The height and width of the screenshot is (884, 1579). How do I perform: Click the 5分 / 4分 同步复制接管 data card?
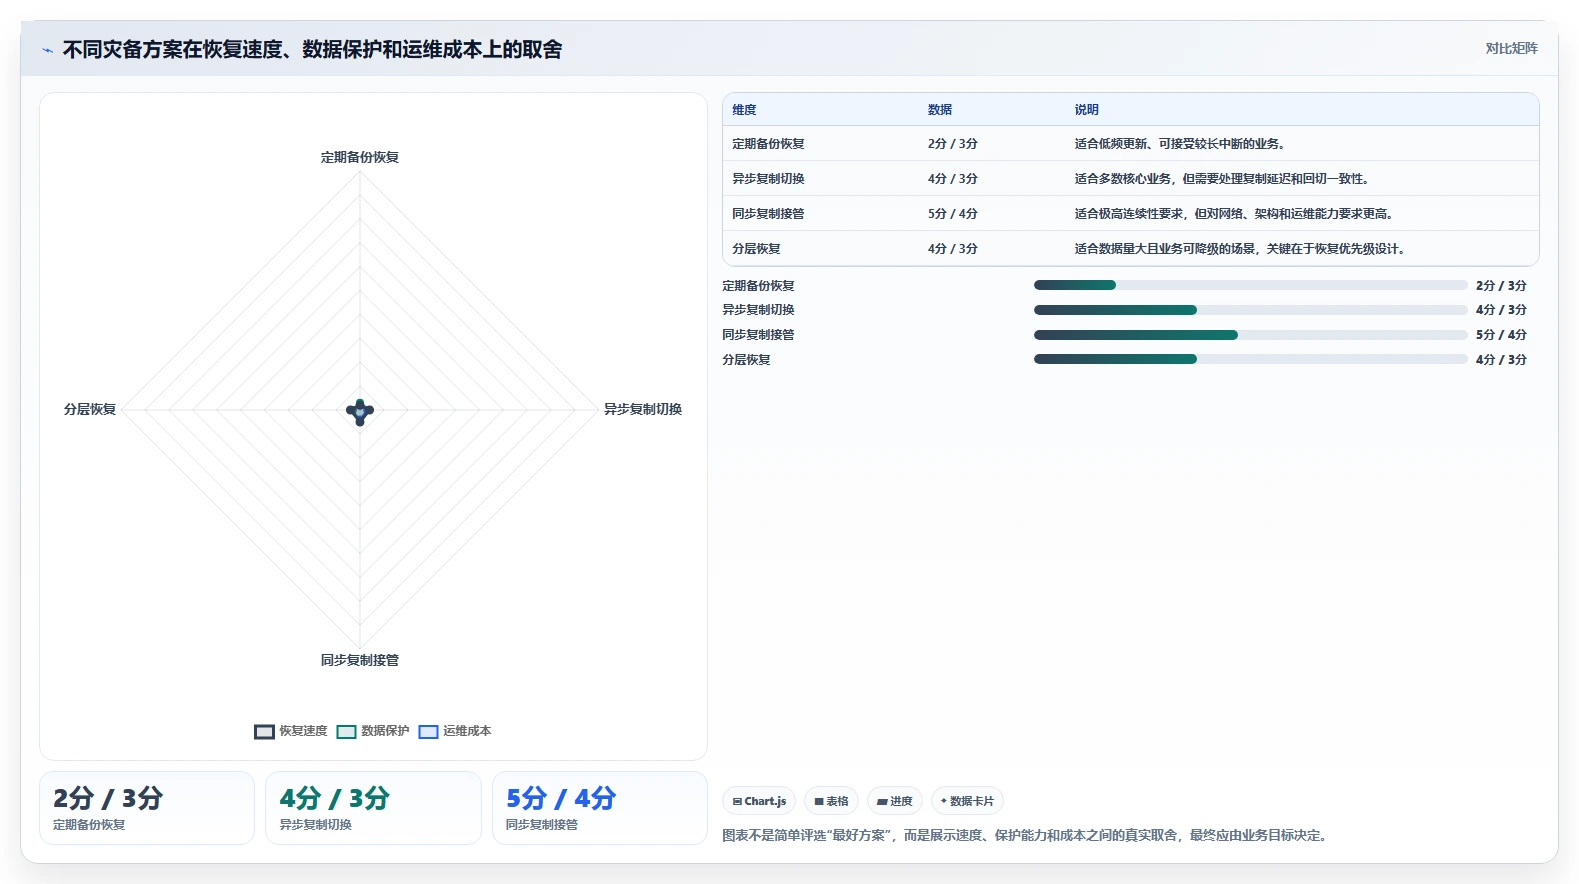coord(600,808)
